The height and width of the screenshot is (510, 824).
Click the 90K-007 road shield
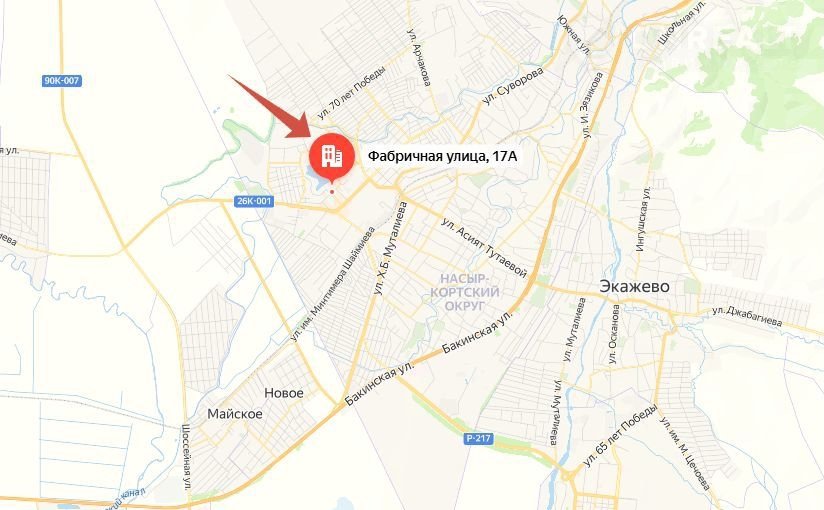pyautogui.click(x=62, y=81)
